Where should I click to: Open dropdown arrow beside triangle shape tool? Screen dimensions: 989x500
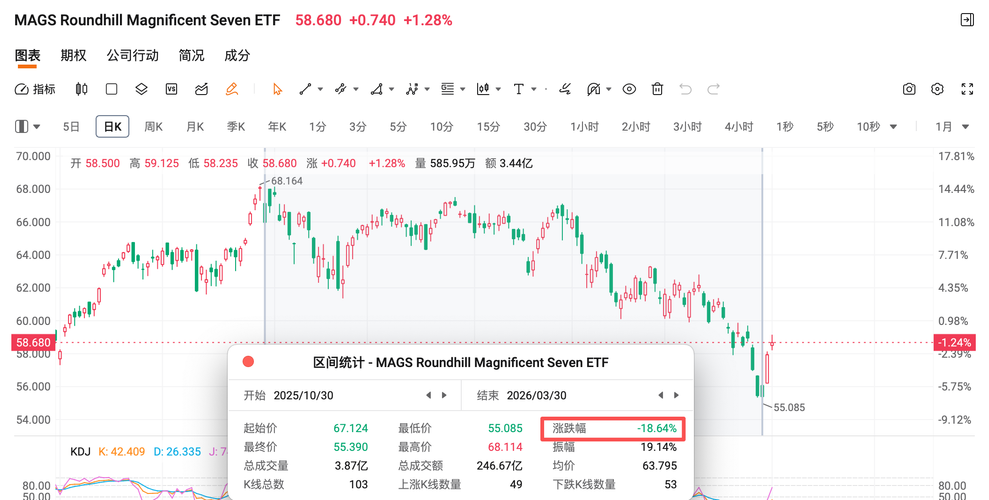(392, 90)
